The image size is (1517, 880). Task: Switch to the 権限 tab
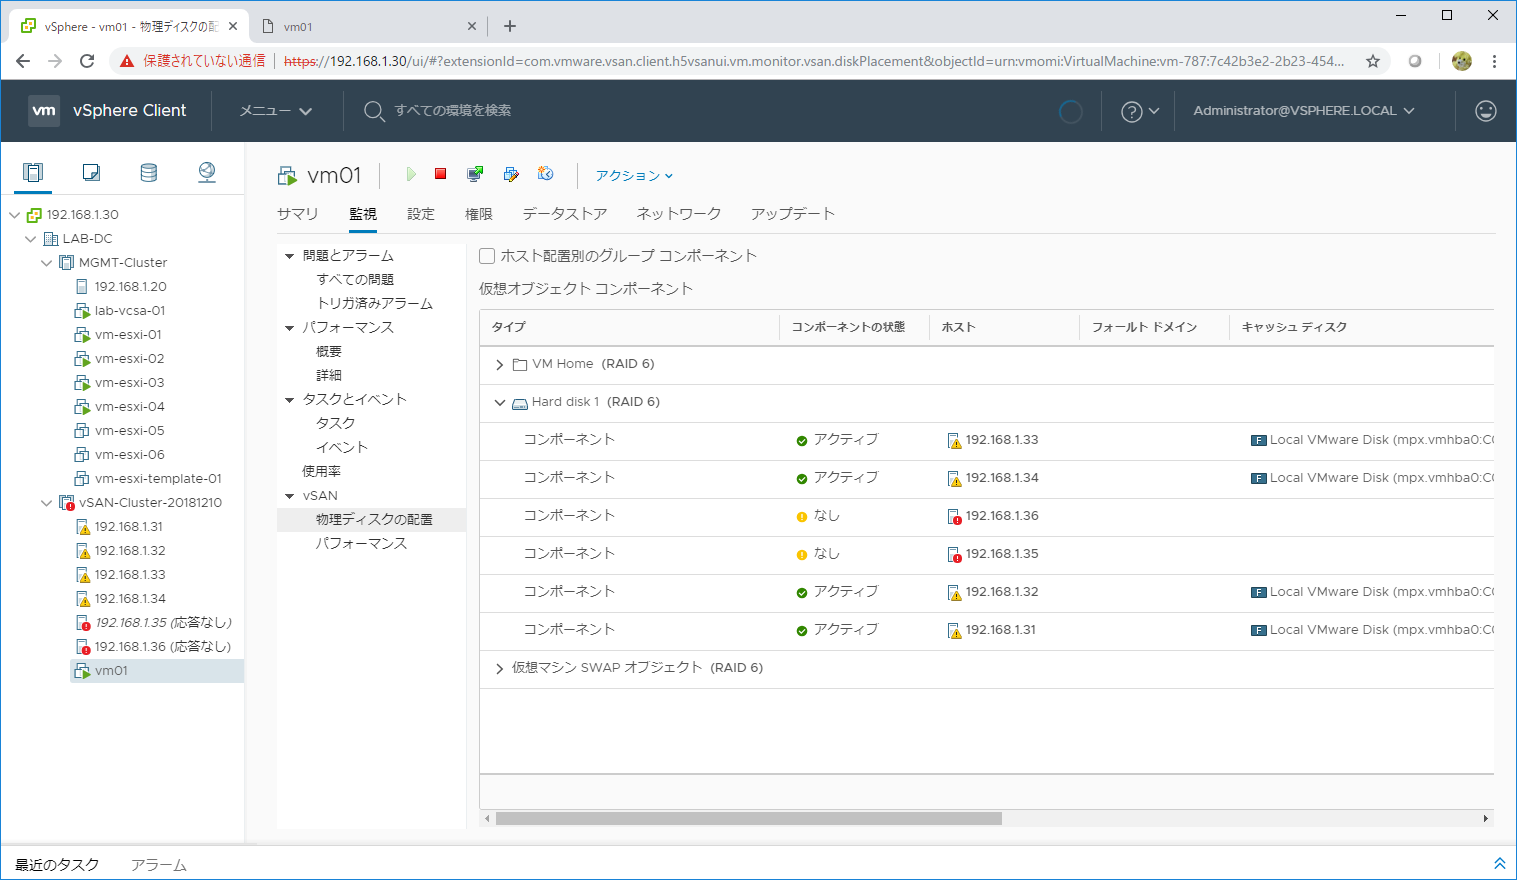(479, 214)
